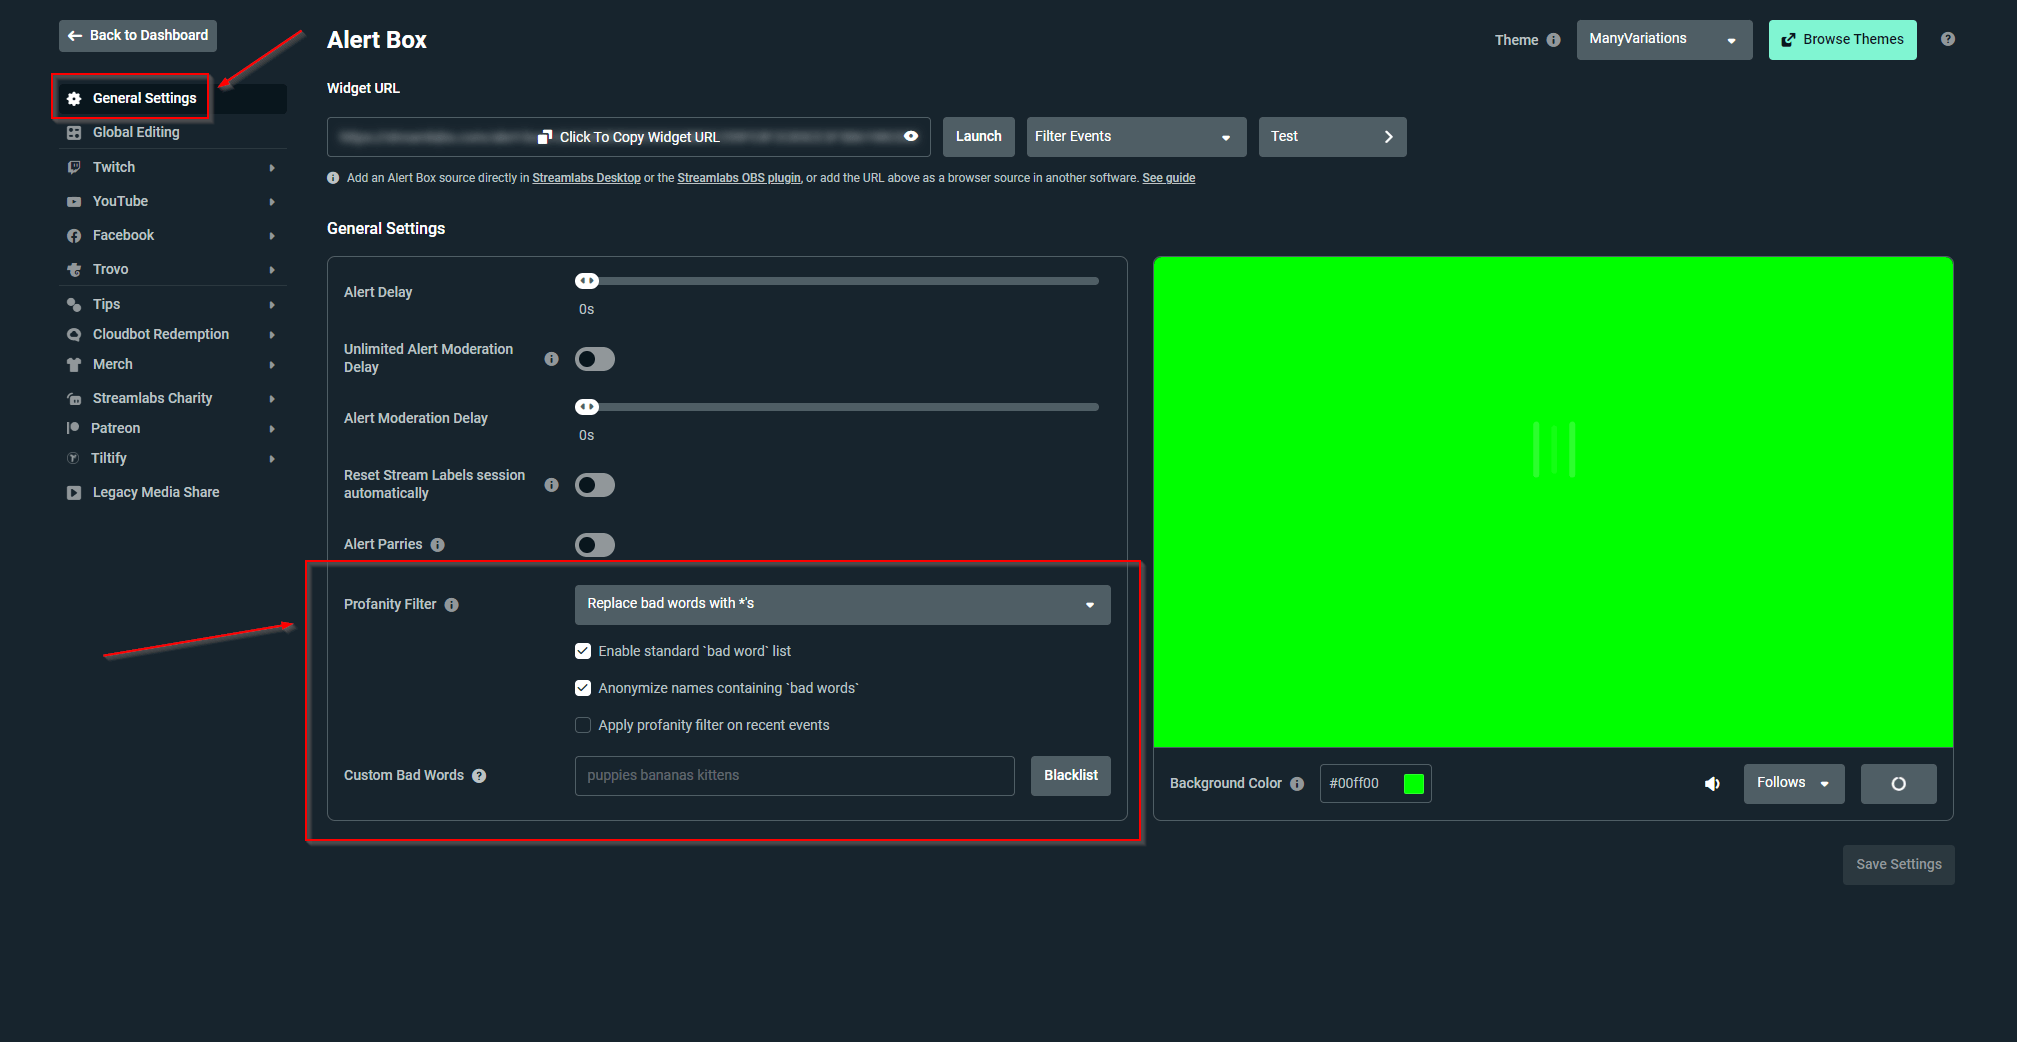This screenshot has height=1042, width=2017.
Task: Reveal the hidden widget URL with eye icon
Action: click(909, 136)
